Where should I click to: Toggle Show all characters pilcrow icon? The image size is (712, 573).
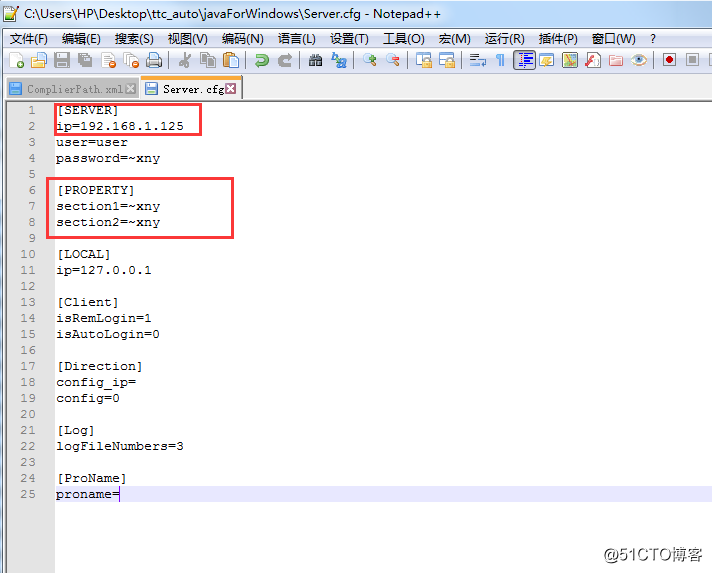500,60
